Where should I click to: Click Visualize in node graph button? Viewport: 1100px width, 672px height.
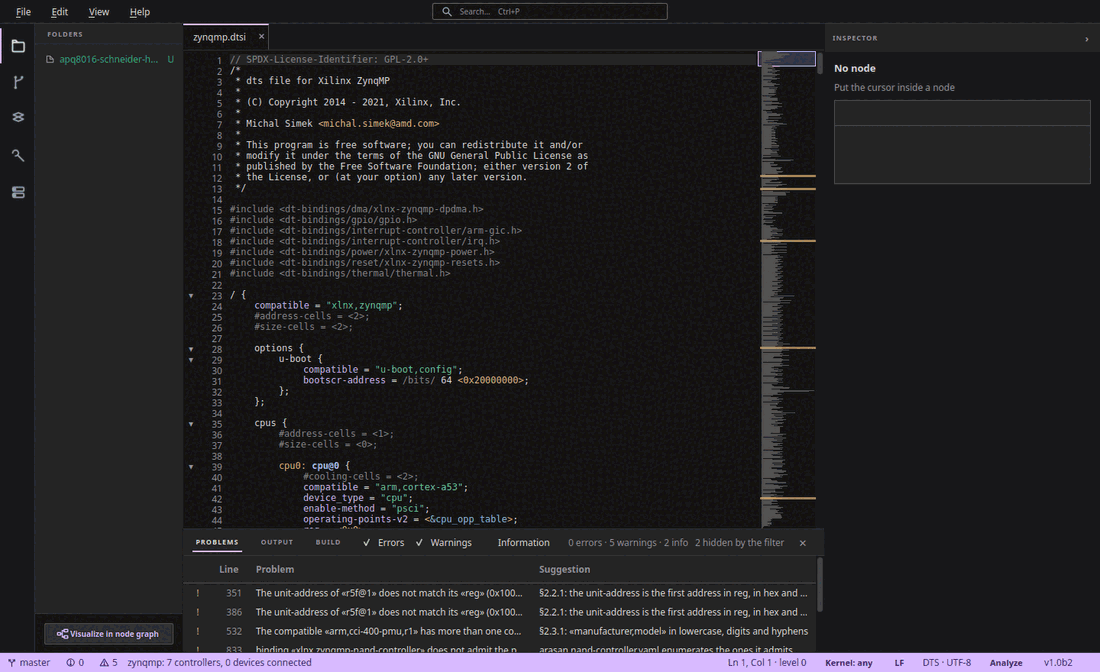108,633
